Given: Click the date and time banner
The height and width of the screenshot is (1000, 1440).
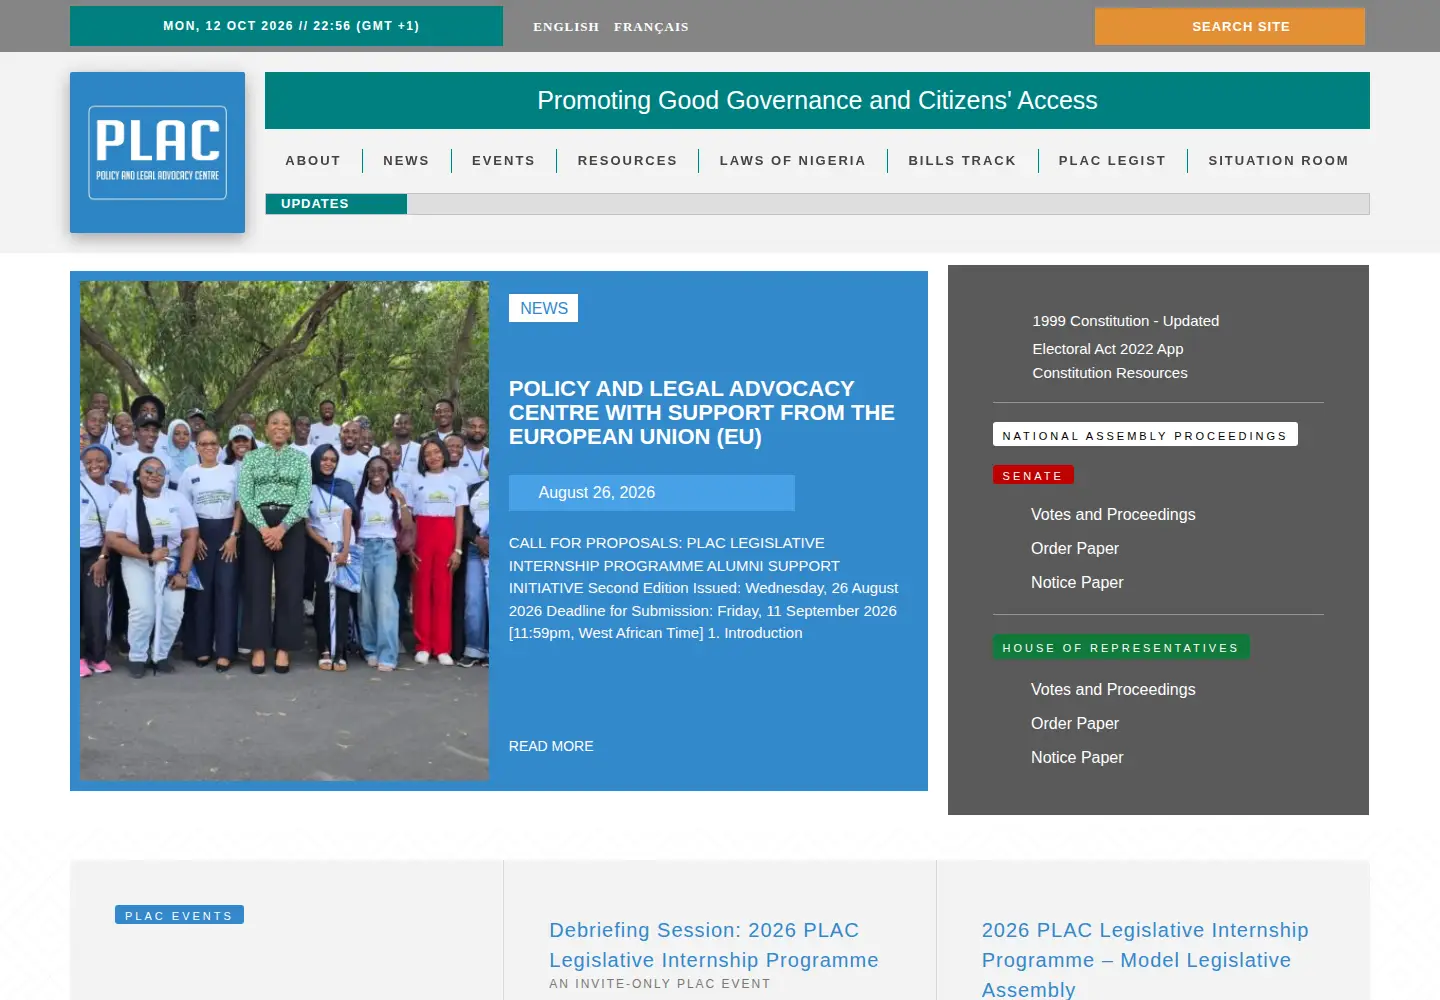Looking at the screenshot, I should (x=286, y=26).
